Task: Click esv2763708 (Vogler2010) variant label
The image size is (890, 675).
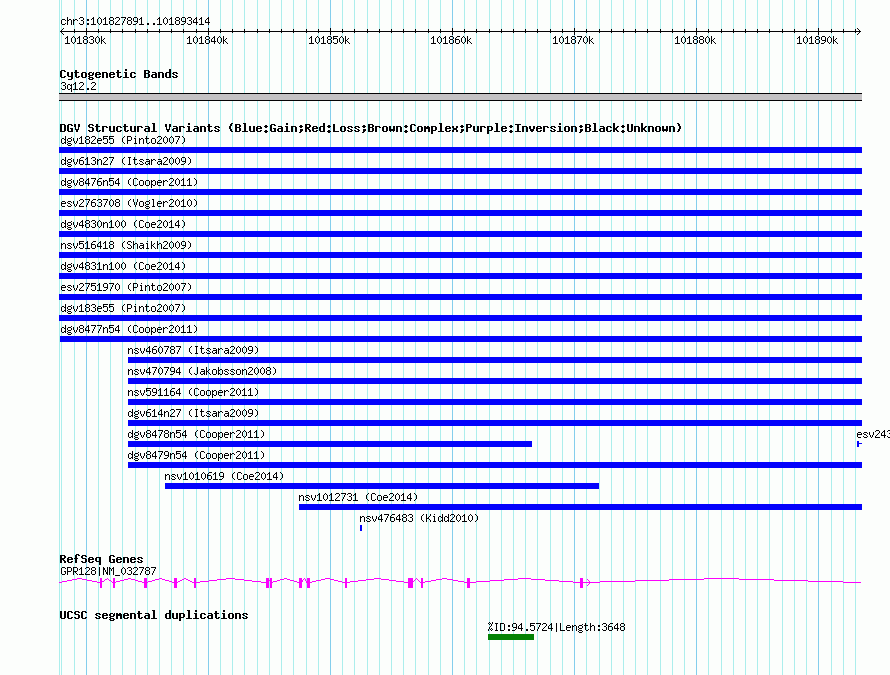Action: 129,203
